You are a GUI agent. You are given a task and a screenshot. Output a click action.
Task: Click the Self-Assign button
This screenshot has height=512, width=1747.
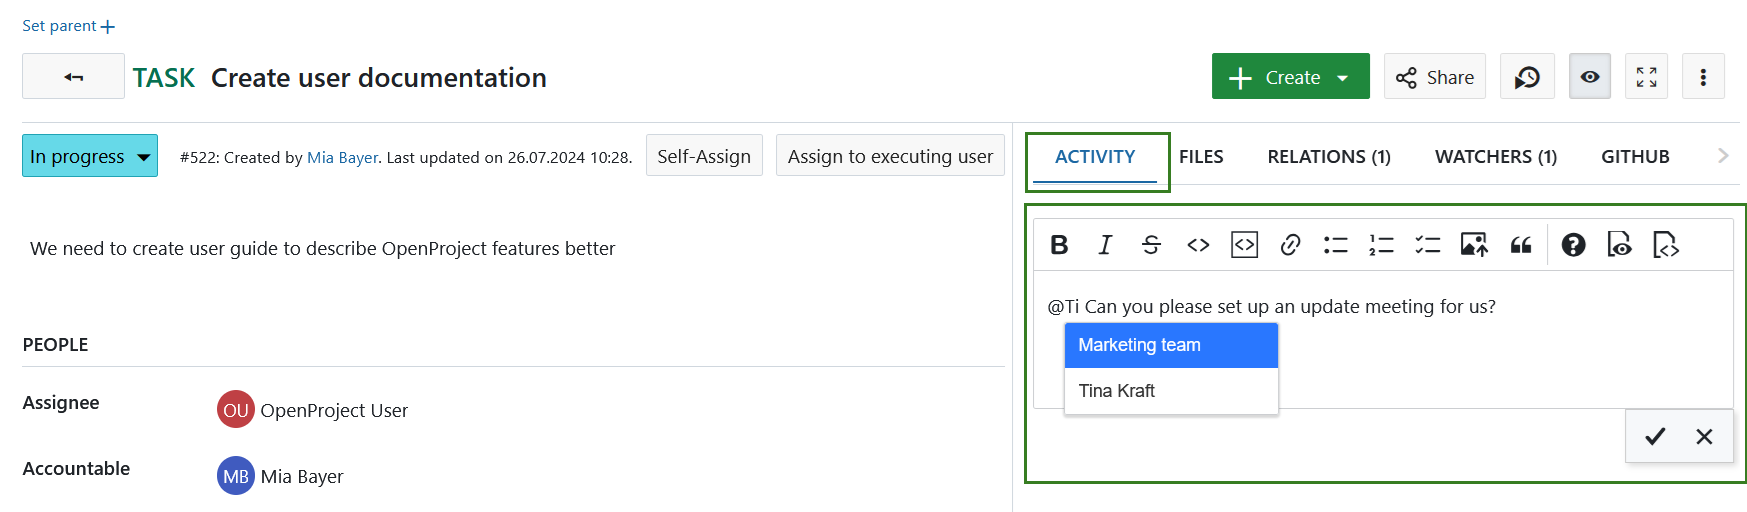pos(704,156)
